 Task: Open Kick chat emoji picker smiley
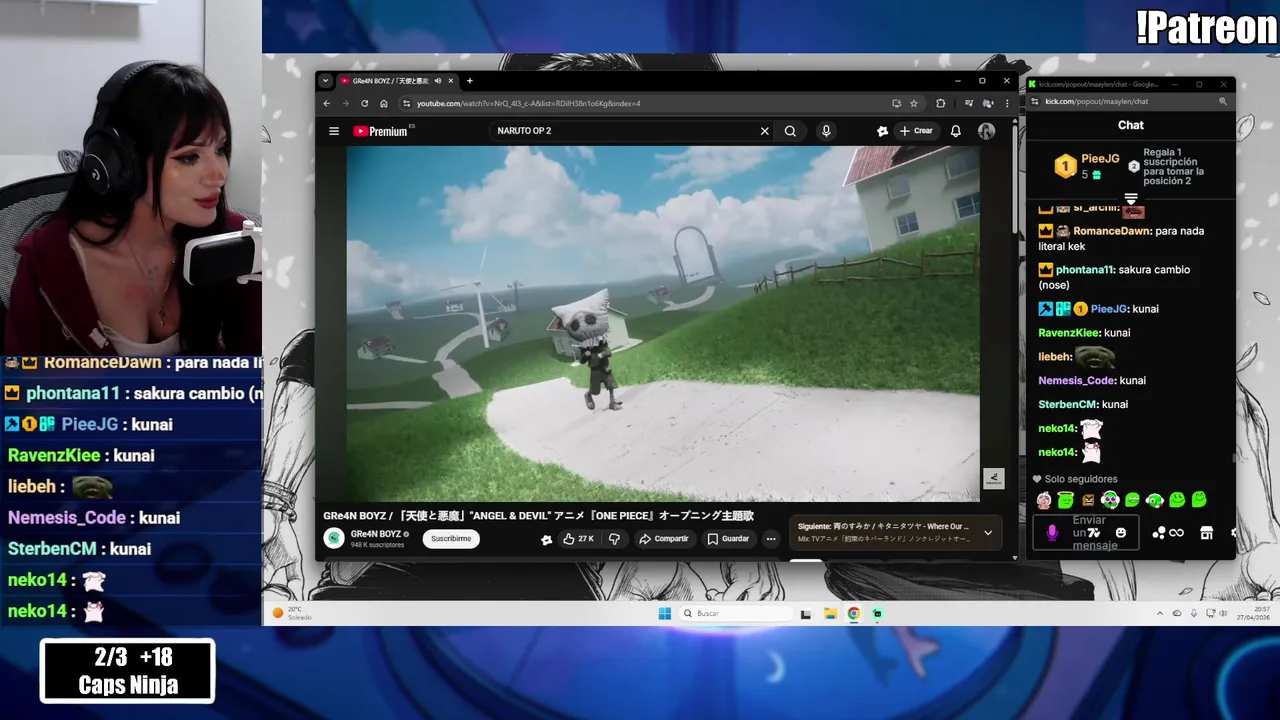pos(1121,533)
